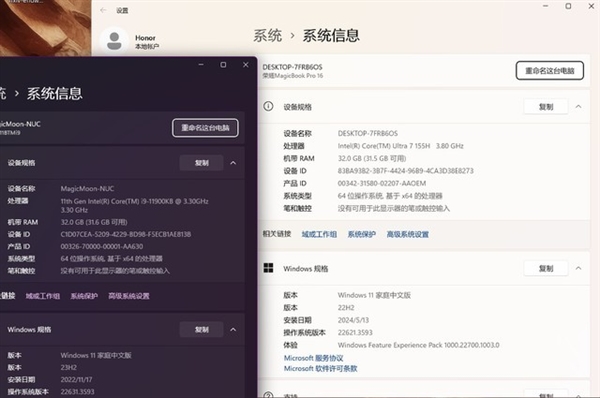600x398 pixels.
Task: Click 系统信息 heading in dark window
Action: [x=54, y=93]
